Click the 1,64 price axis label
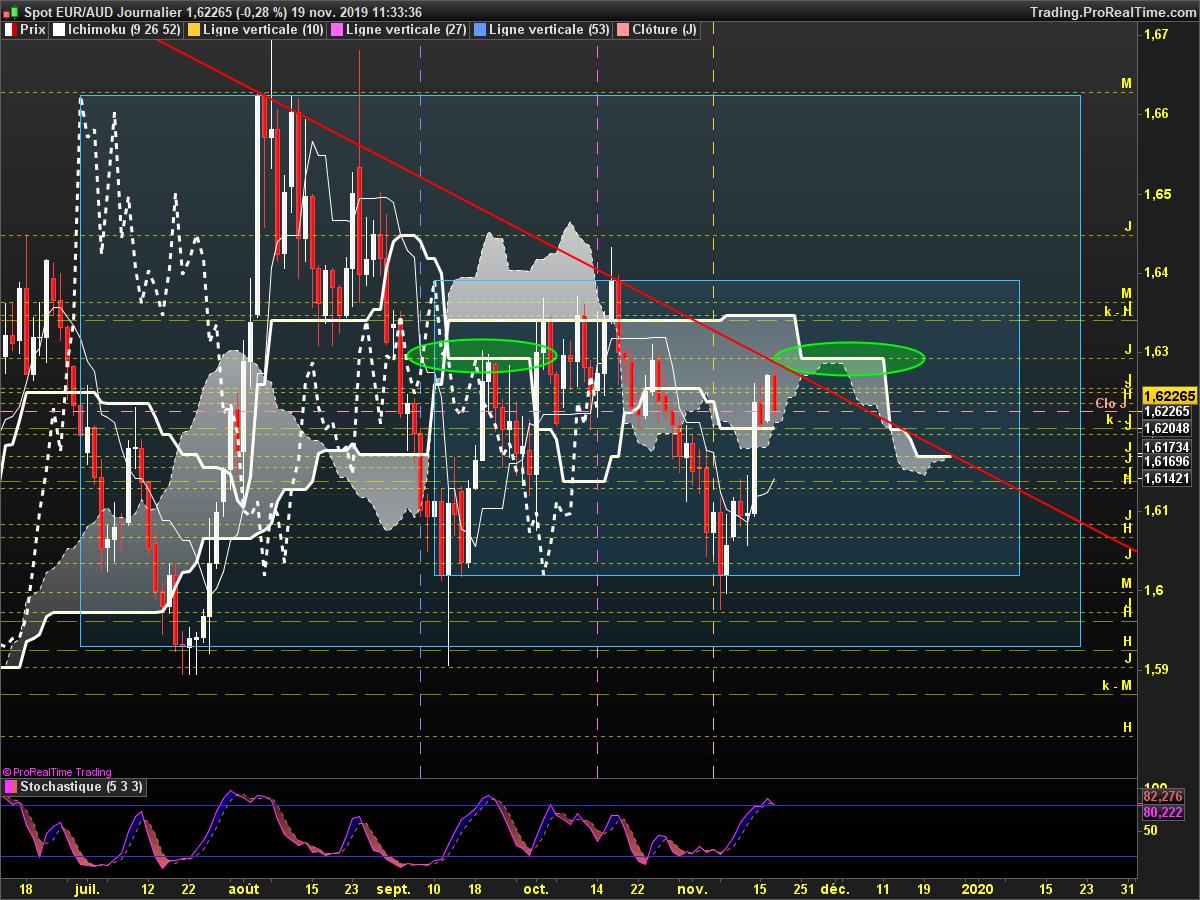Image resolution: width=1200 pixels, height=900 pixels. pyautogui.click(x=1155, y=272)
